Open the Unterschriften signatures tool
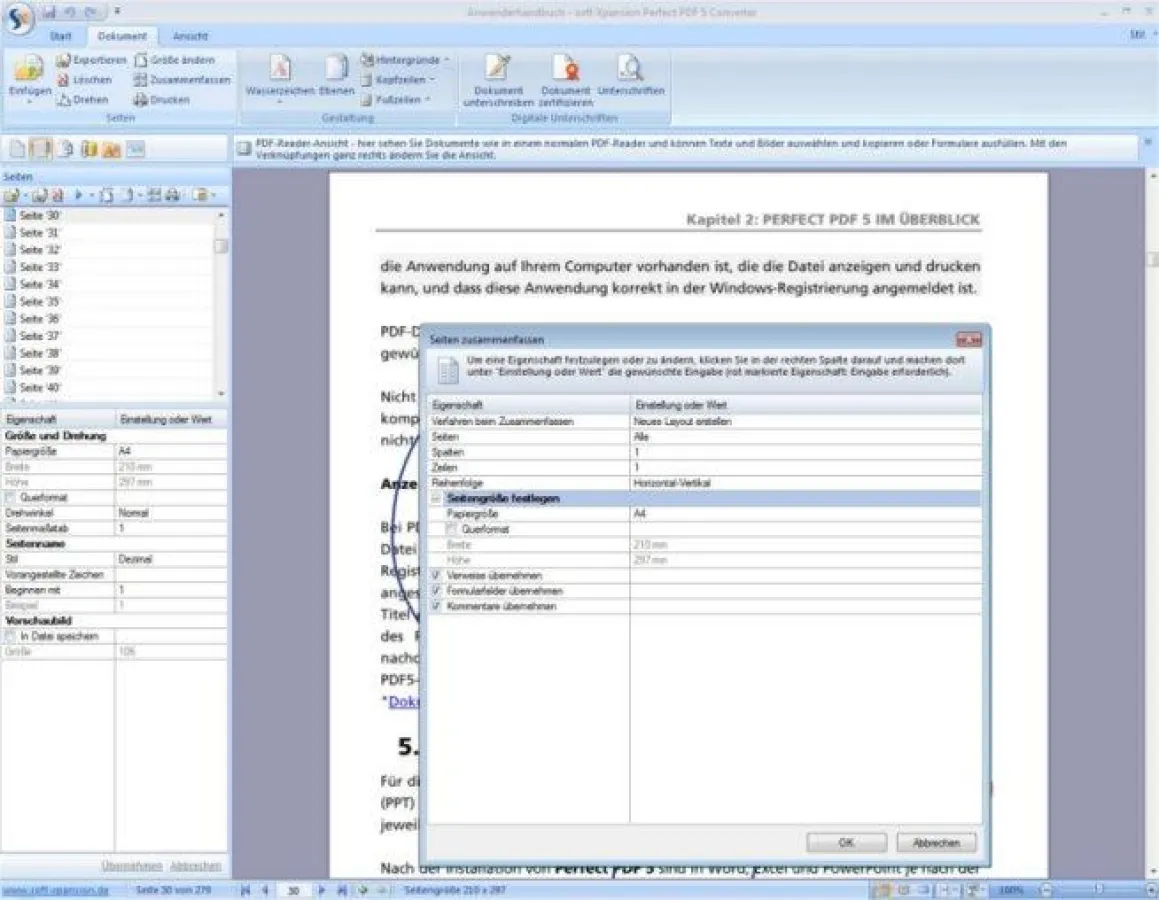The width and height of the screenshot is (1159, 900). click(630, 69)
